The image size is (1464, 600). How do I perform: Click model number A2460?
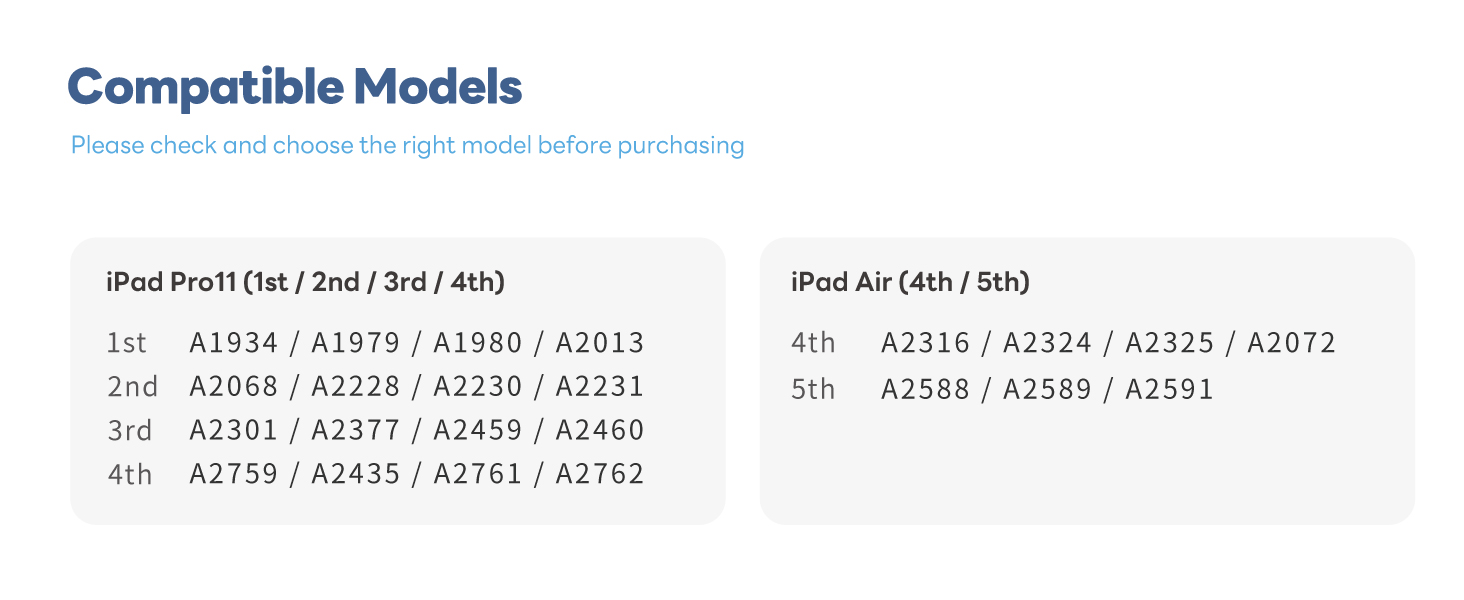[600, 430]
